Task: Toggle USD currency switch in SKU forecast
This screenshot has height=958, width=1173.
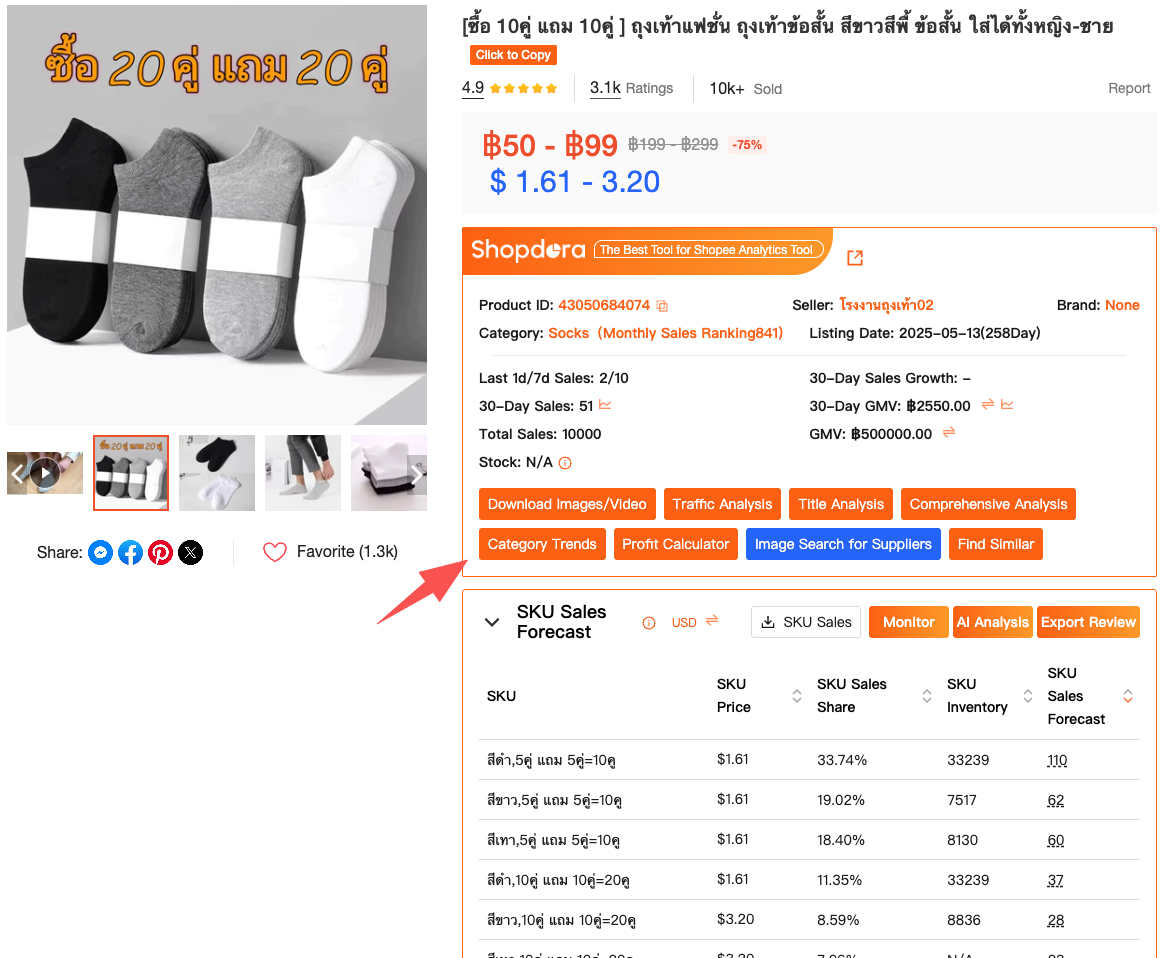Action: click(x=712, y=621)
